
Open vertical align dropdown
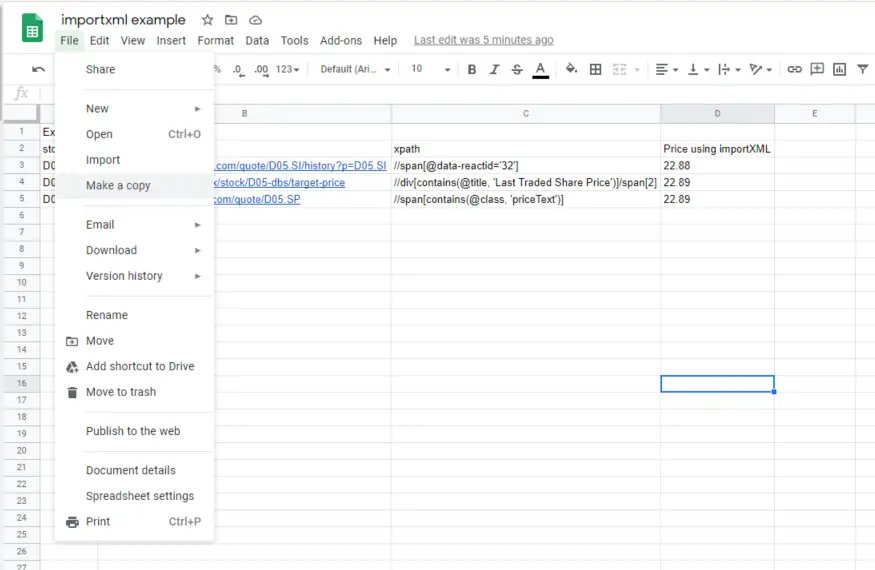point(698,69)
